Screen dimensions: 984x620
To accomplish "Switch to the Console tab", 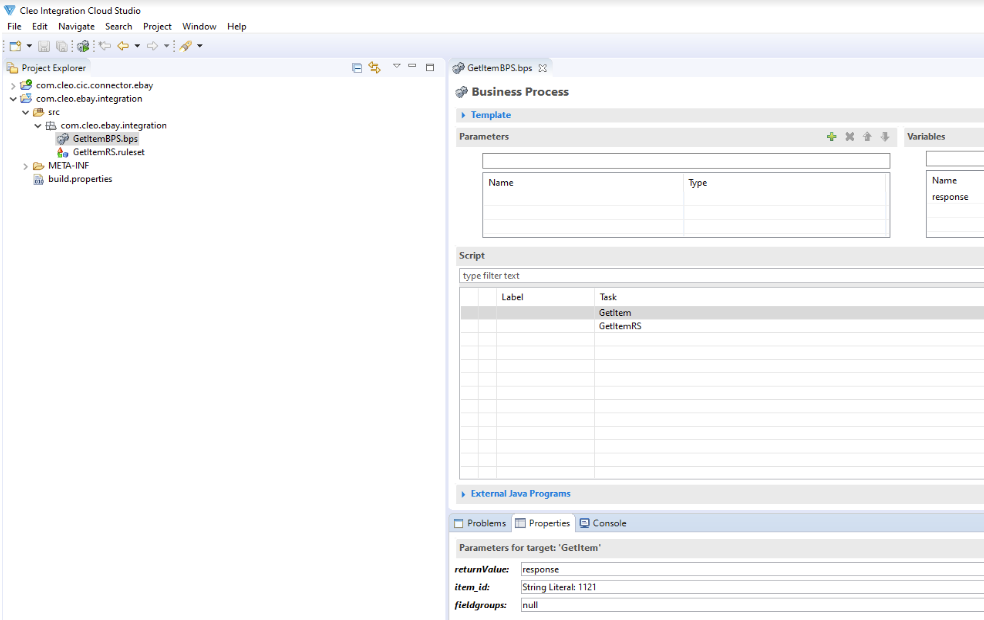I will click(x=603, y=523).
